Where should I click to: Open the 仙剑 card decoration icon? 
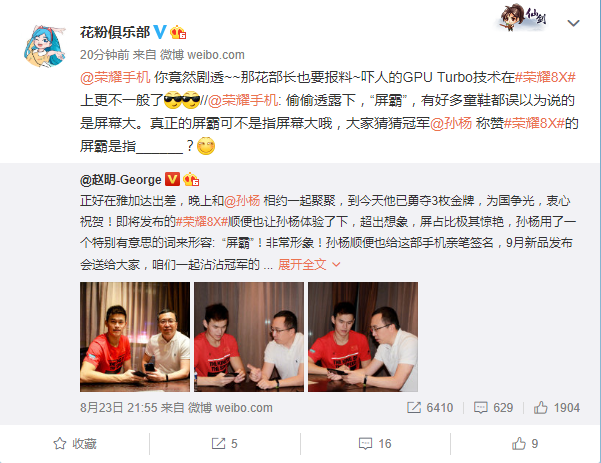click(x=523, y=17)
